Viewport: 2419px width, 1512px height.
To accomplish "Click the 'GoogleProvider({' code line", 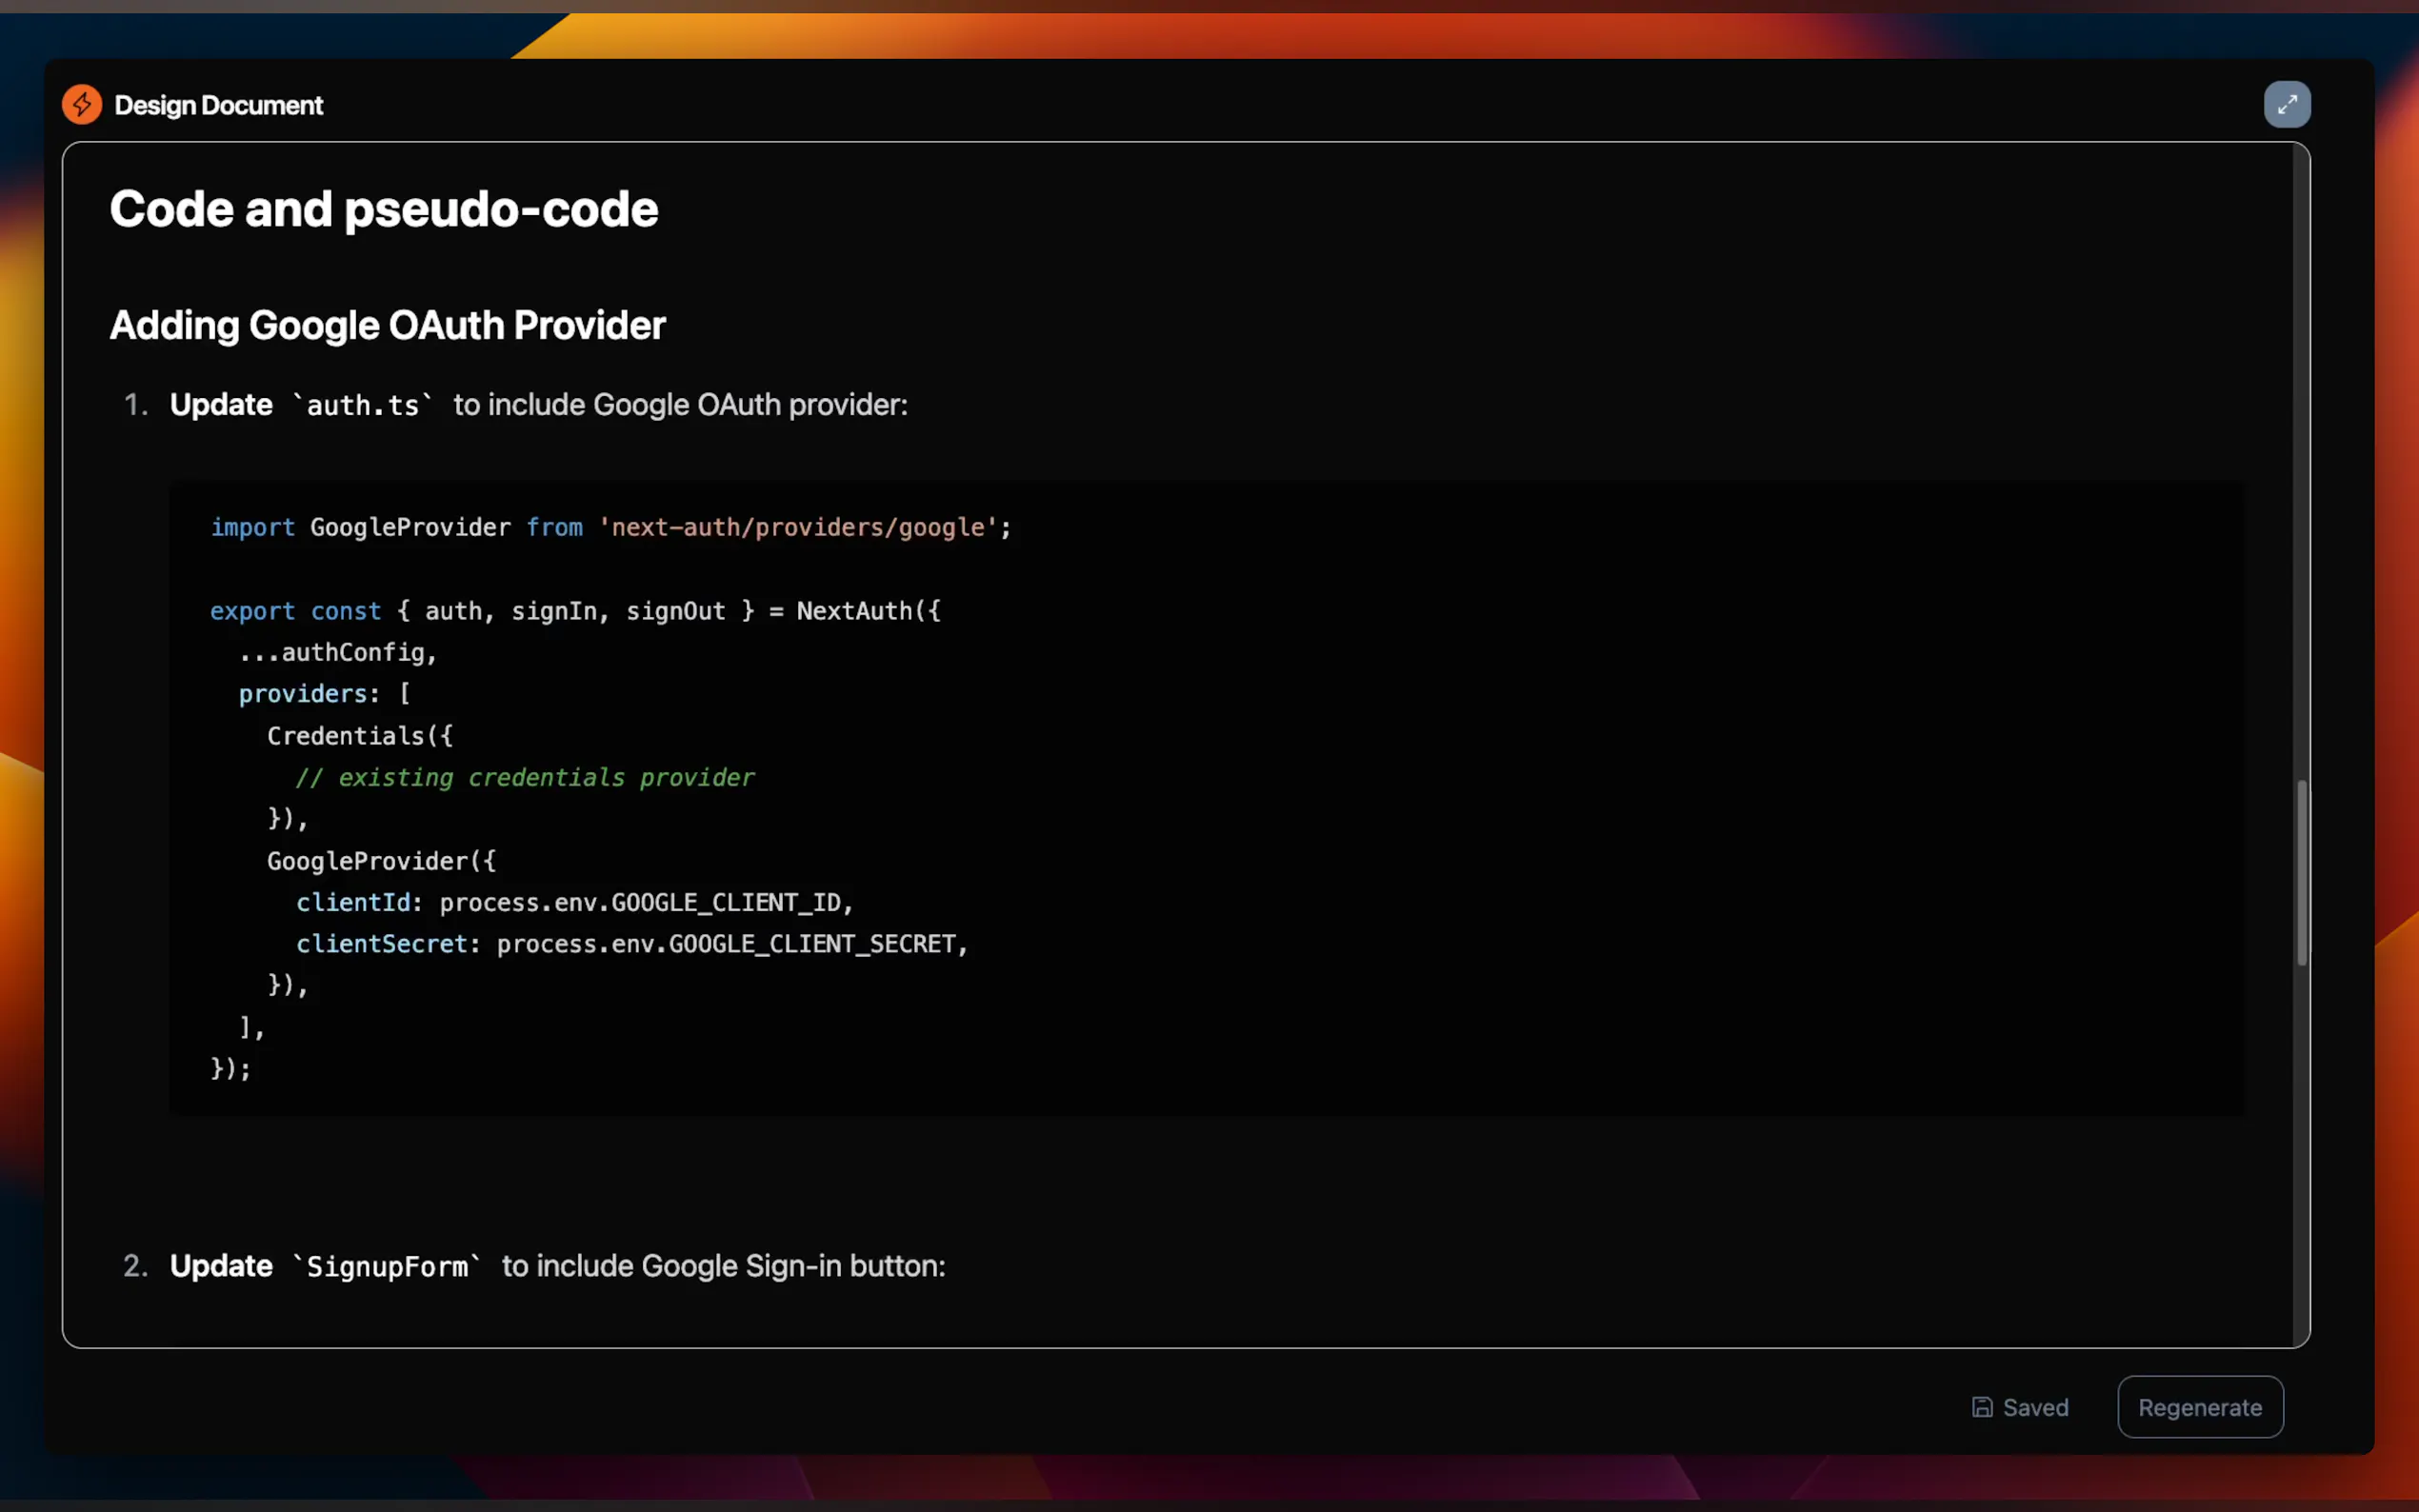I will coord(380,861).
